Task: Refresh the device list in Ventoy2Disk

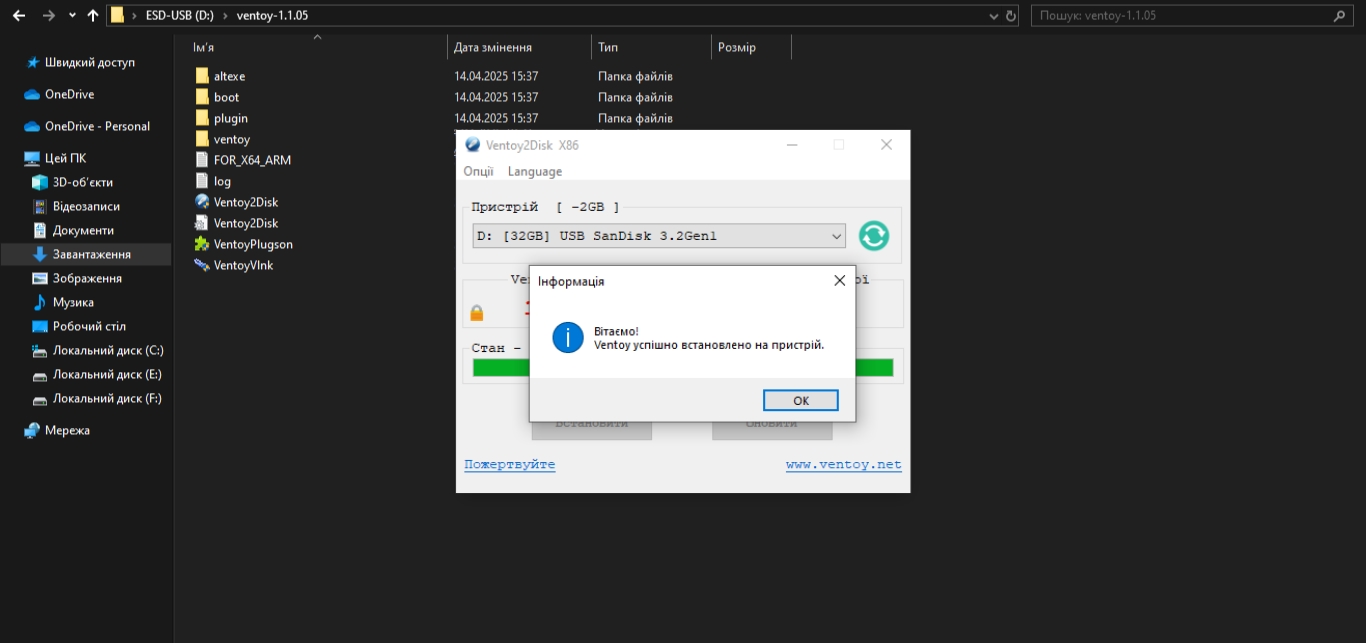Action: [873, 236]
